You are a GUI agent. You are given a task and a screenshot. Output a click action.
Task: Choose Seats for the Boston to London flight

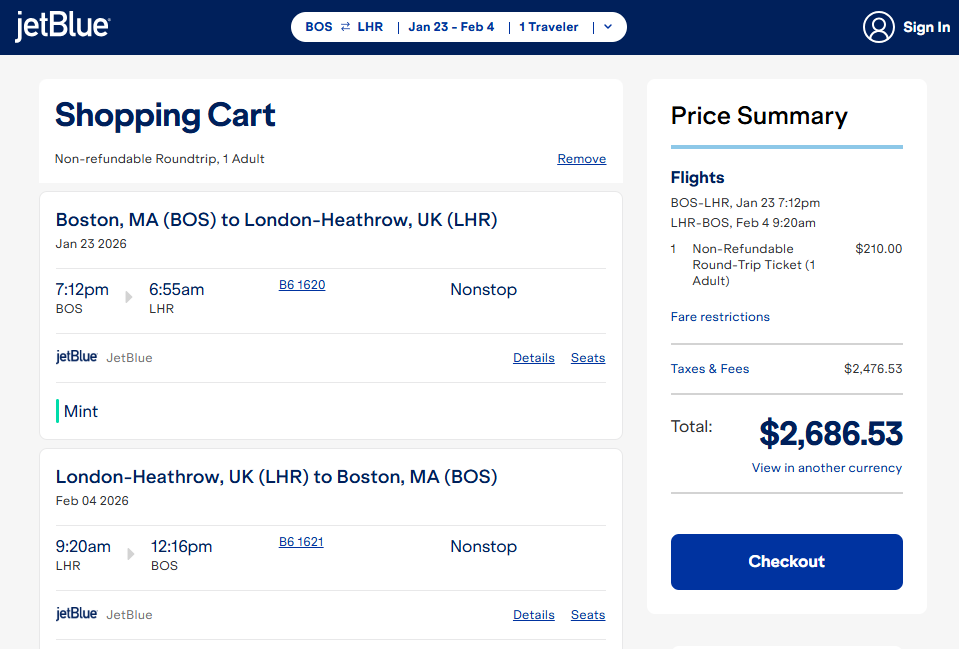point(588,358)
